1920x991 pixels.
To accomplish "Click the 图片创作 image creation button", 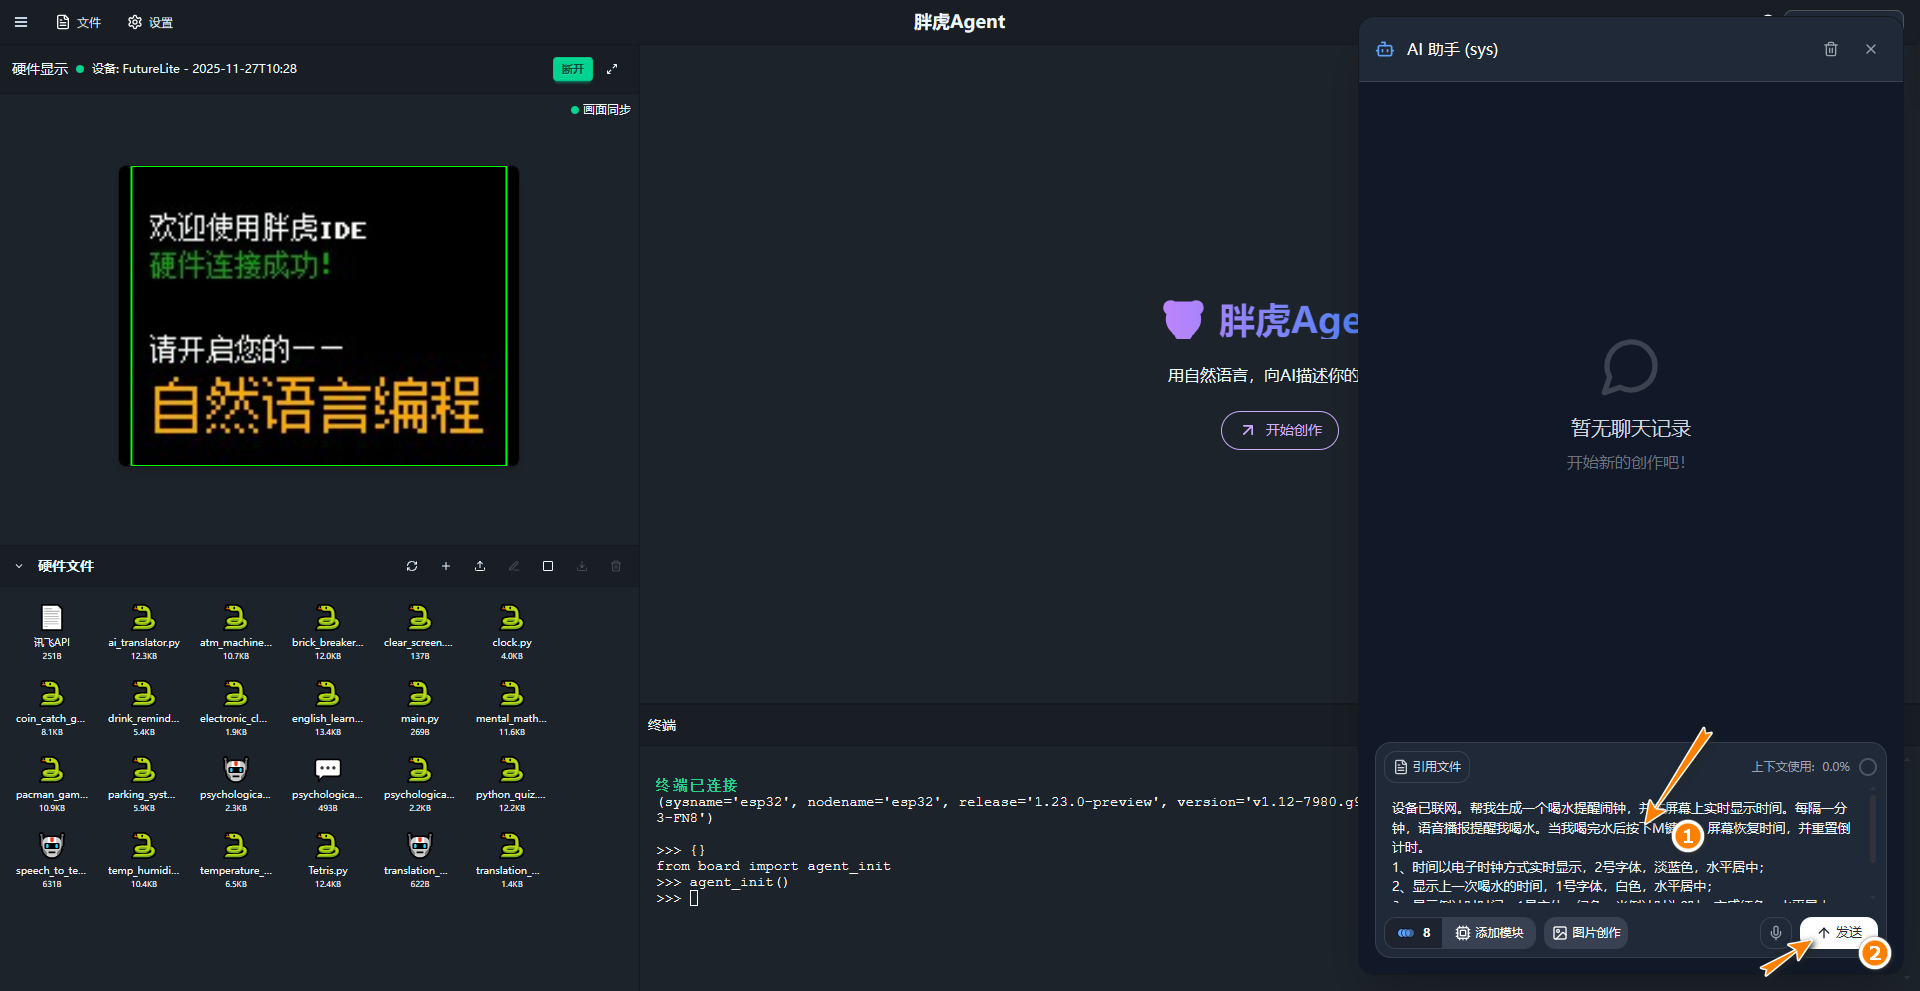I will 1586,933.
